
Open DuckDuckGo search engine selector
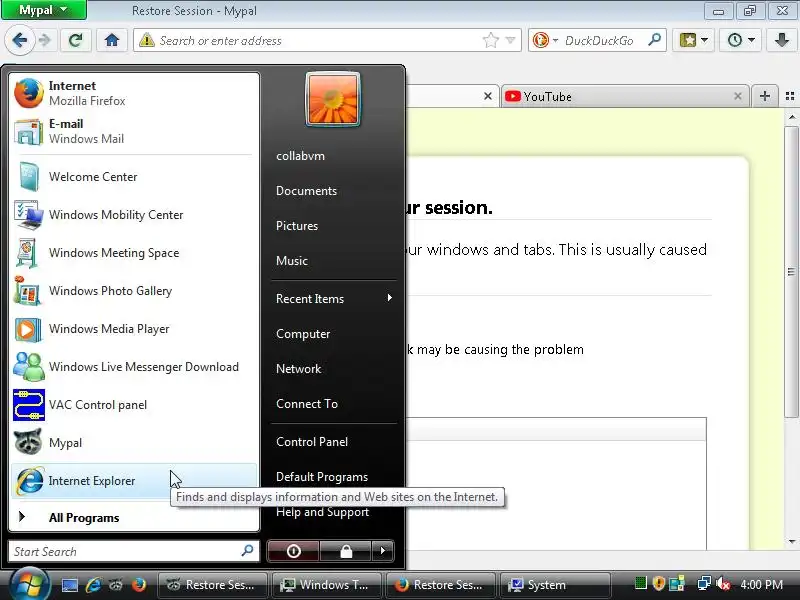pyautogui.click(x=545, y=40)
